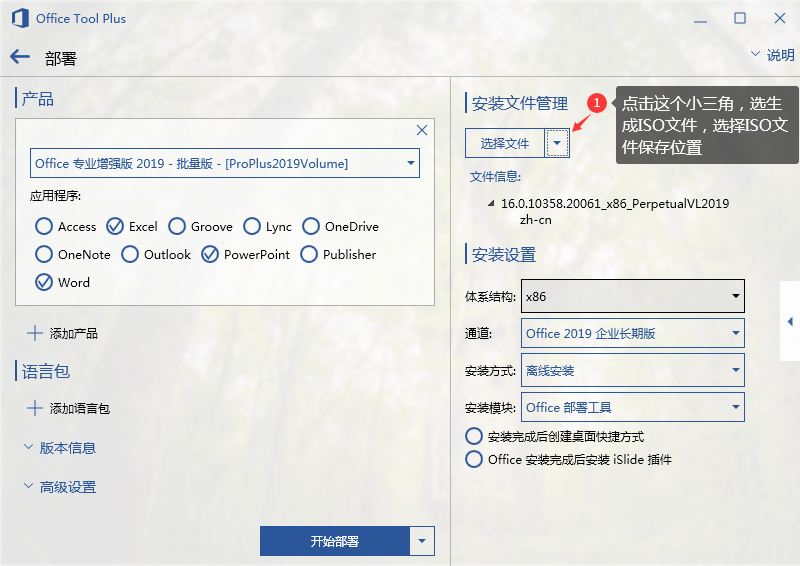Screen dimensions: 800x566
Task: Expand the 版本信息 section
Action: (x=60, y=448)
